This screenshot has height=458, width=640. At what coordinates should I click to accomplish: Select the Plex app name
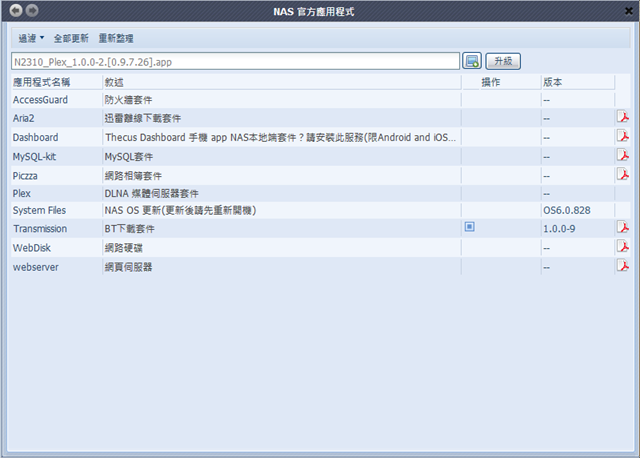click(22, 193)
